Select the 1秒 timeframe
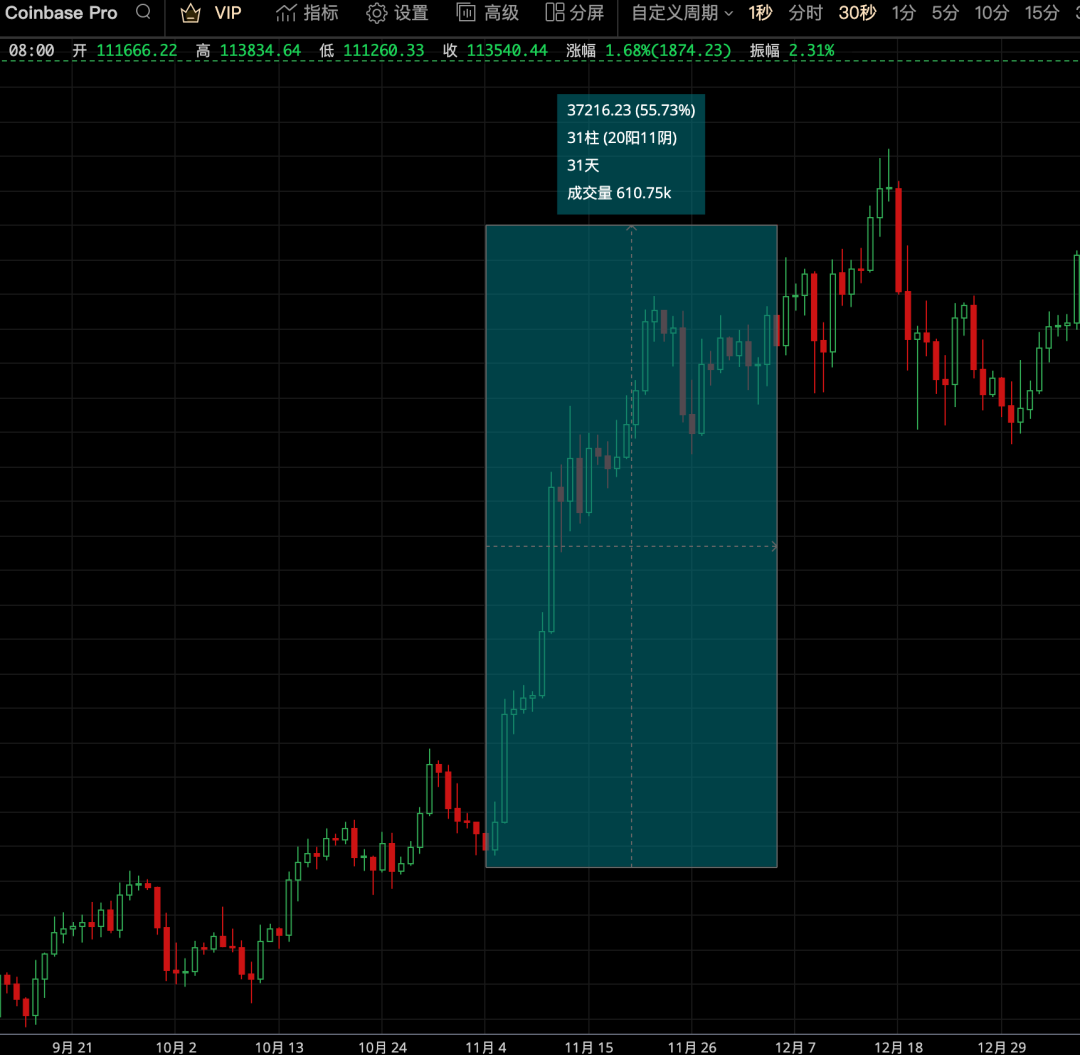The image size is (1080, 1055). pyautogui.click(x=760, y=13)
